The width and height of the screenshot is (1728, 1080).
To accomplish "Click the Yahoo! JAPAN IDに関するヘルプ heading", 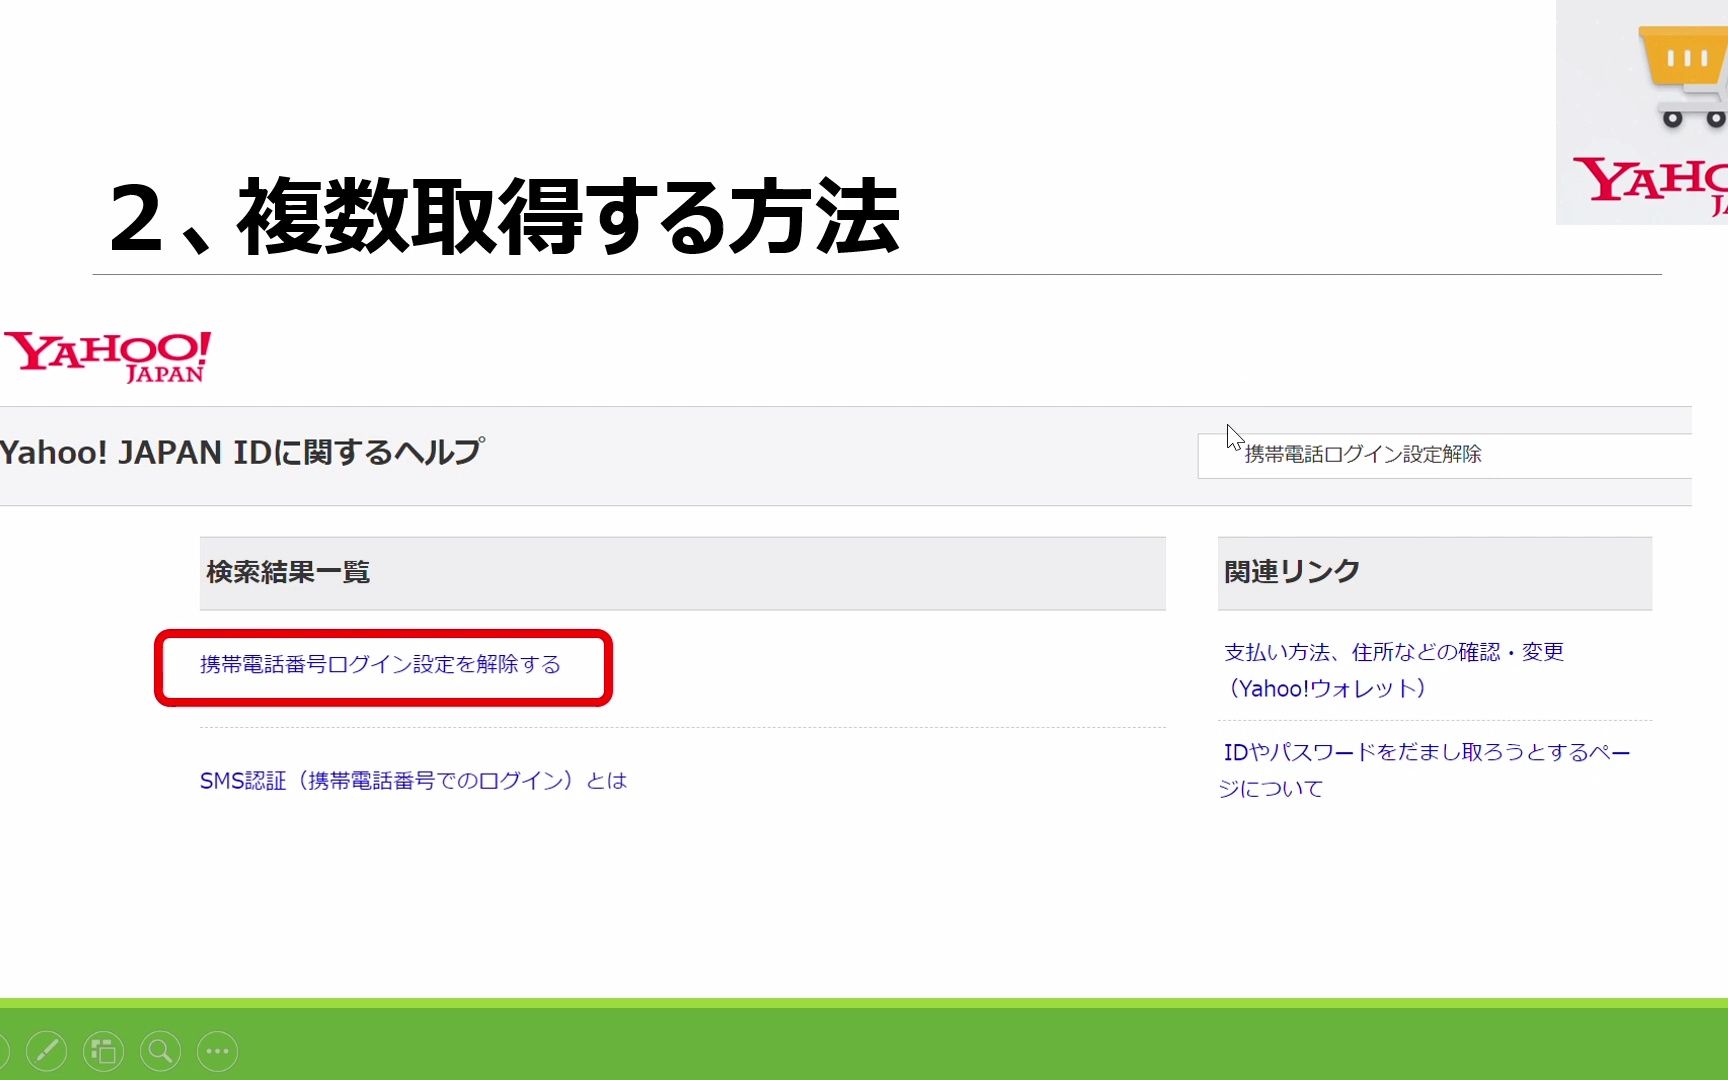I will 242,452.
